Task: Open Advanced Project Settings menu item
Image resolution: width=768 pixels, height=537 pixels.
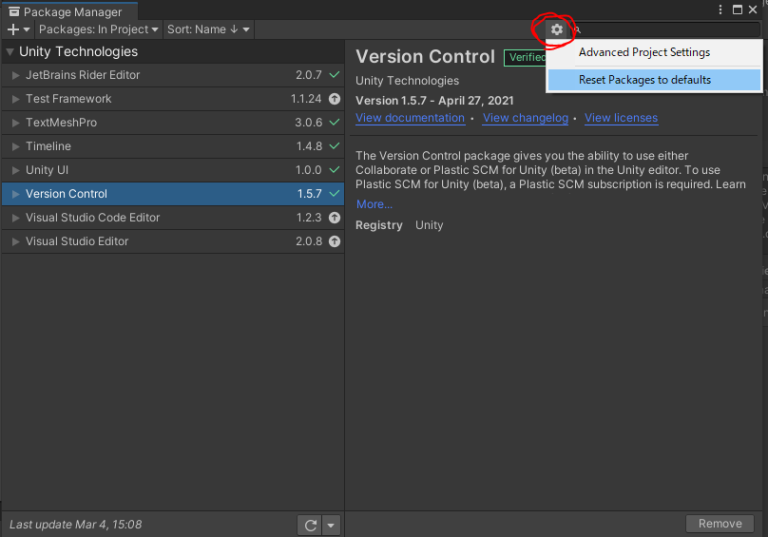Action: pyautogui.click(x=644, y=52)
